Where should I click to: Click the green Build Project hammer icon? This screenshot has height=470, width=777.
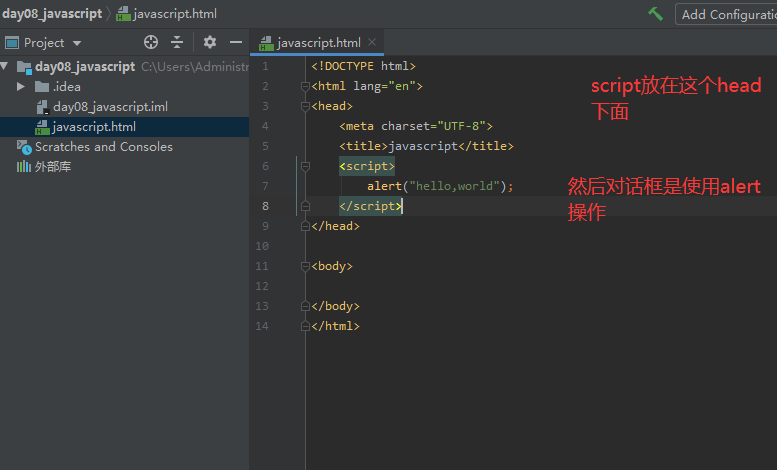(656, 14)
